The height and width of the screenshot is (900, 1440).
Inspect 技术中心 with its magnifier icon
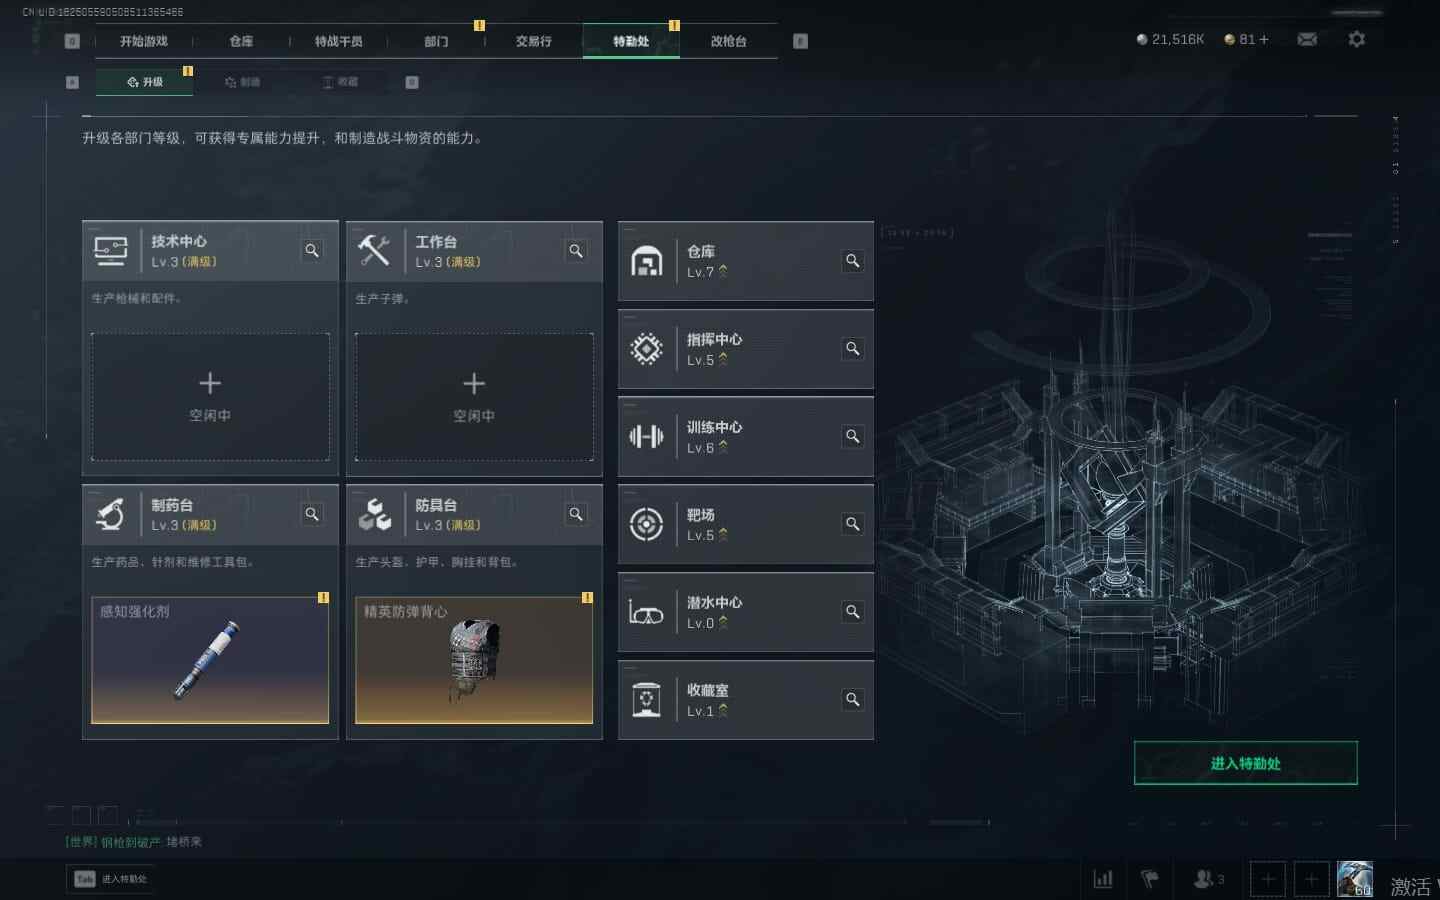point(312,251)
